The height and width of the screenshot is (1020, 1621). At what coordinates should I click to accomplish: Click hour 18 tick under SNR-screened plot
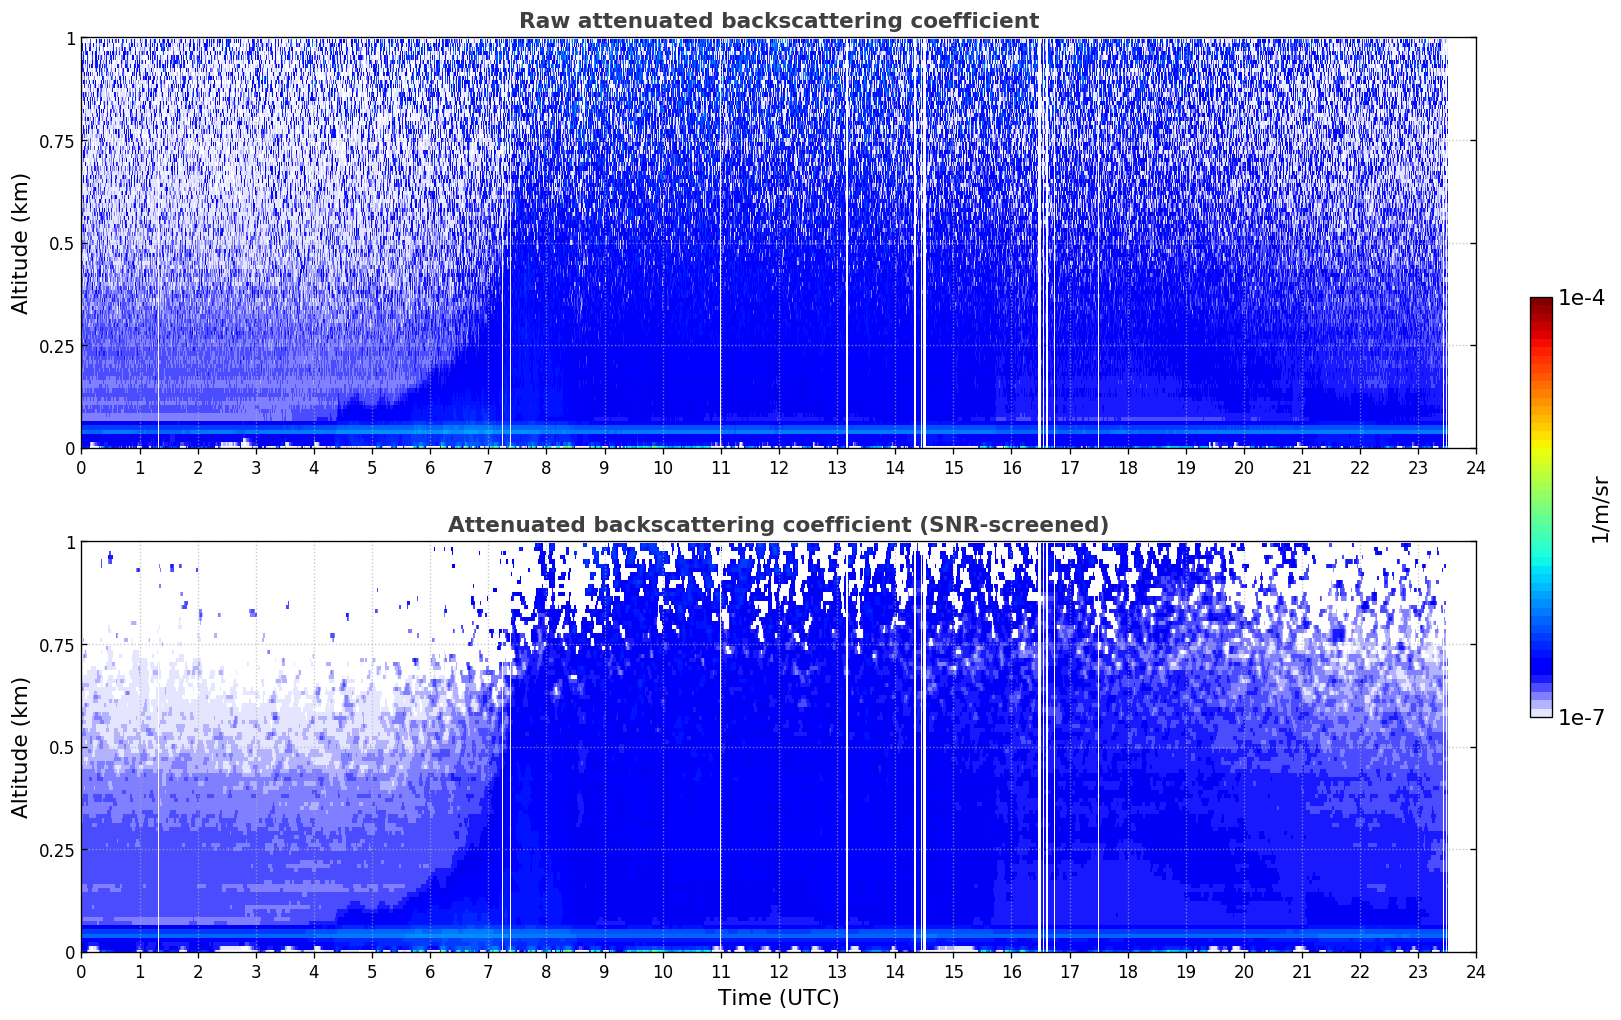(x=1128, y=971)
